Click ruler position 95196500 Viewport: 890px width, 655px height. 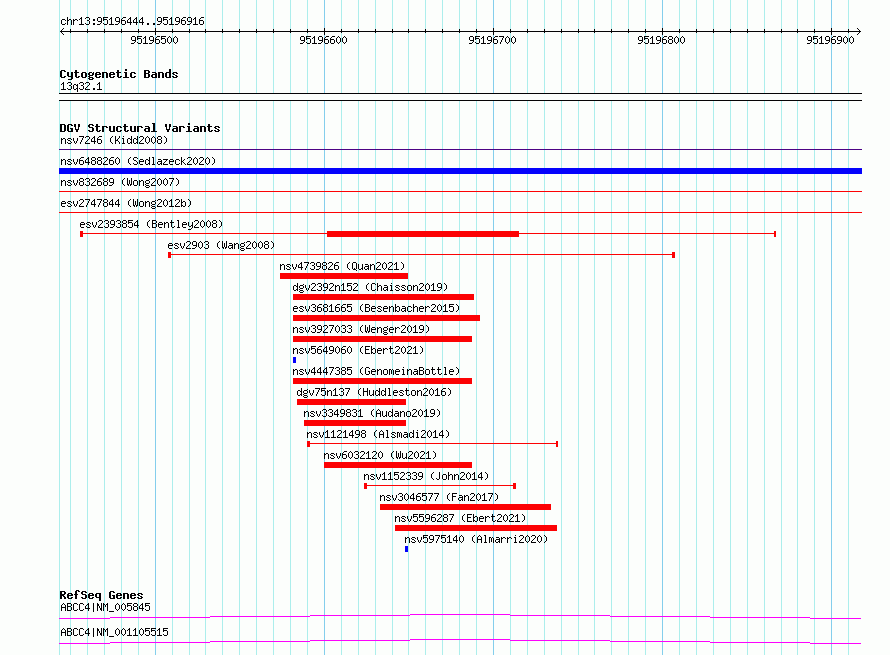pos(154,40)
